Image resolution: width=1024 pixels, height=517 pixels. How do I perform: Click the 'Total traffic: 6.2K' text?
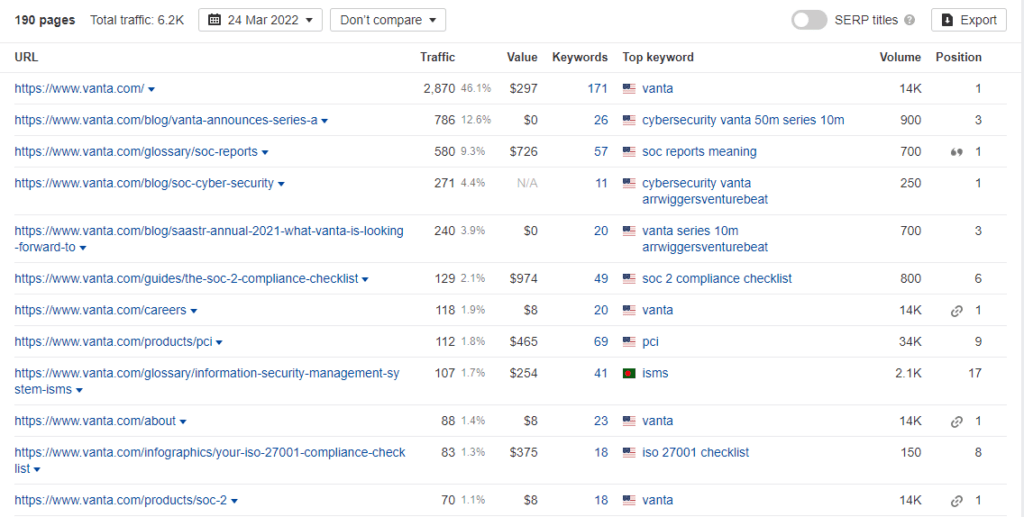click(137, 20)
